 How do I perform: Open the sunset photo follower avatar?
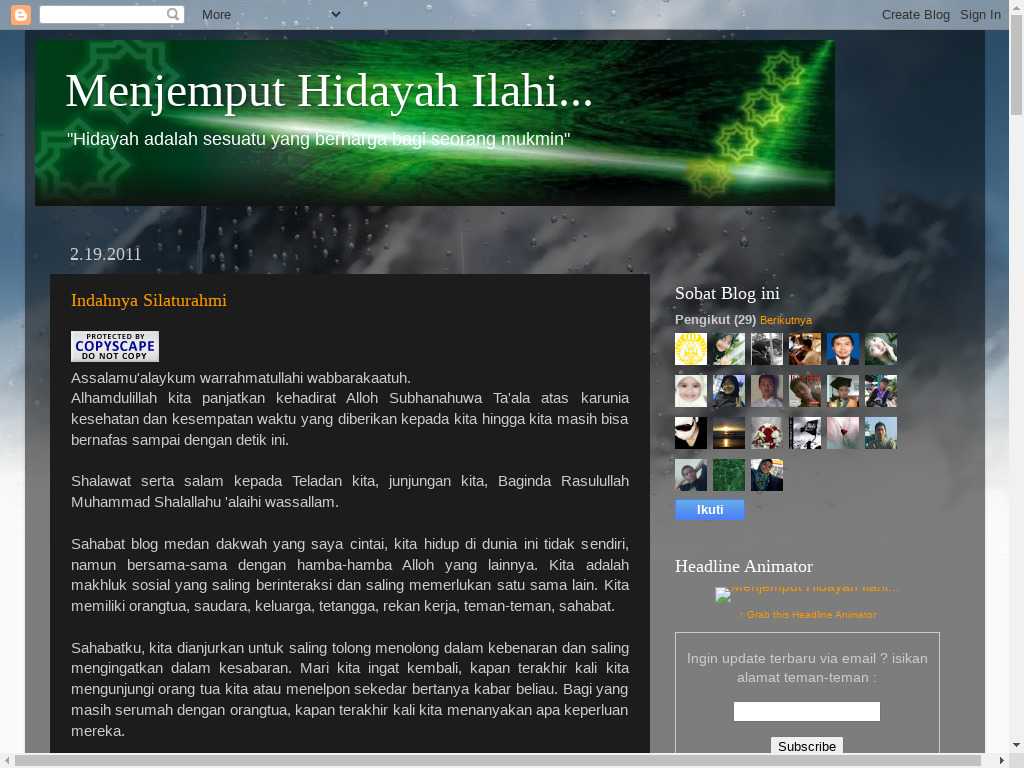[729, 433]
